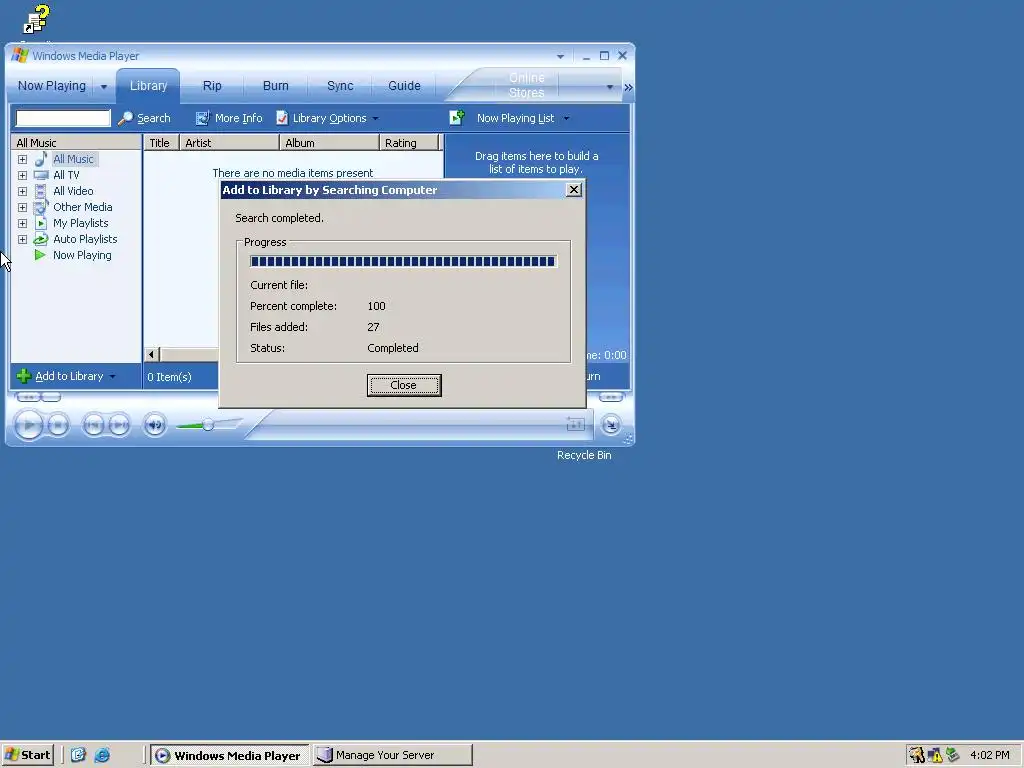This screenshot has height=768, width=1024.
Task: Click the Now Playing List icon
Action: 456,118
